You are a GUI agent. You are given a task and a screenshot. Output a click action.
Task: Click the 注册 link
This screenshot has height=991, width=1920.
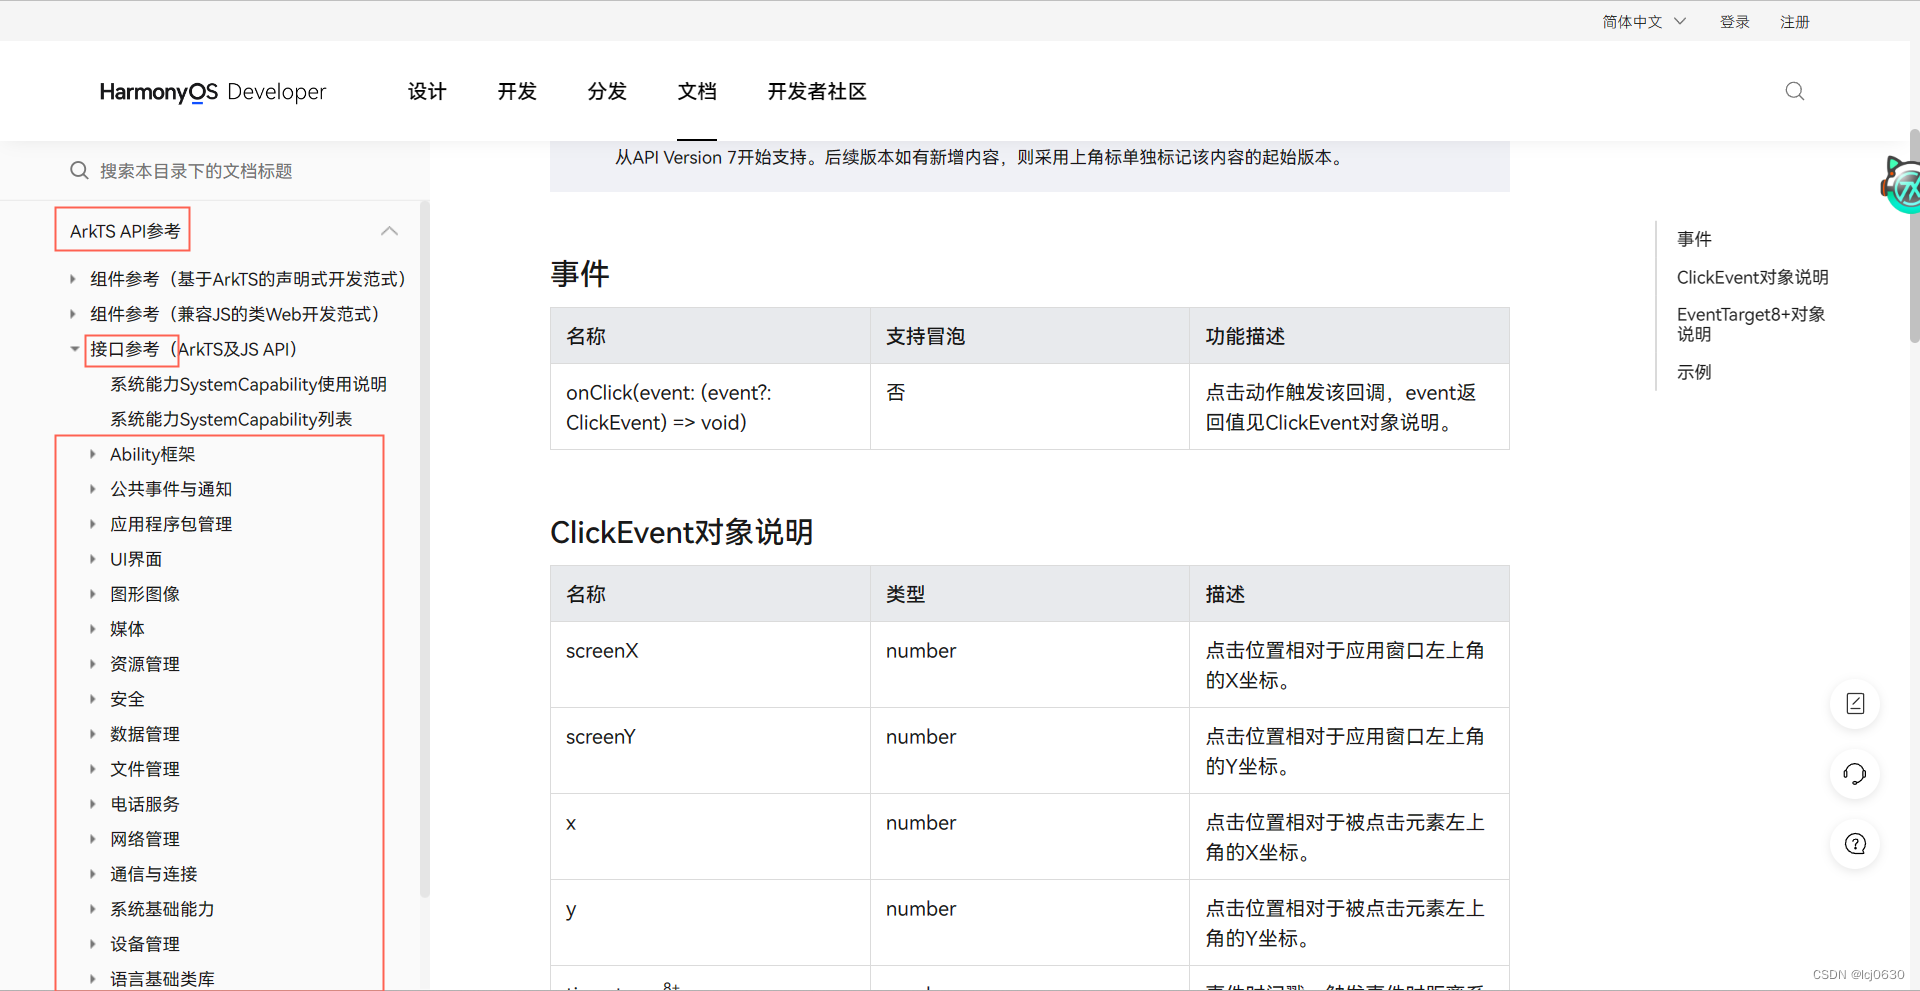[x=1795, y=22]
